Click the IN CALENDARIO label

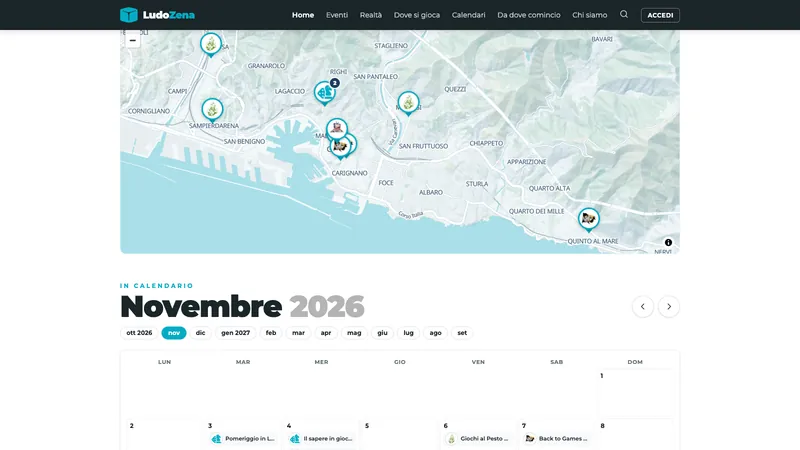pyautogui.click(x=157, y=286)
